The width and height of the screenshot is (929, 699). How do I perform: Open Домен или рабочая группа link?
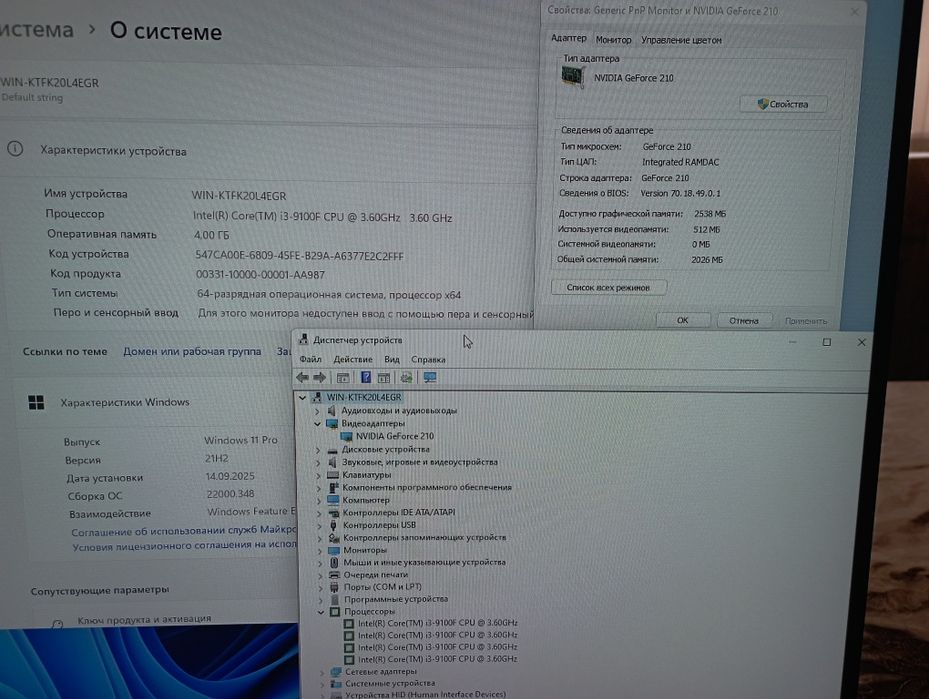pyautogui.click(x=192, y=351)
